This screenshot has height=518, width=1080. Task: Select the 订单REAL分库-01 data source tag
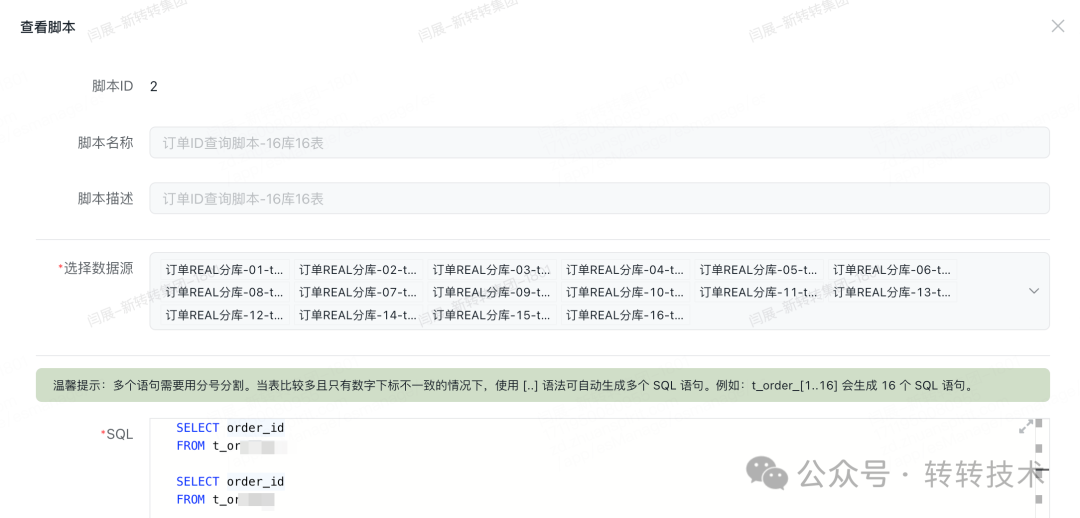coord(225,269)
